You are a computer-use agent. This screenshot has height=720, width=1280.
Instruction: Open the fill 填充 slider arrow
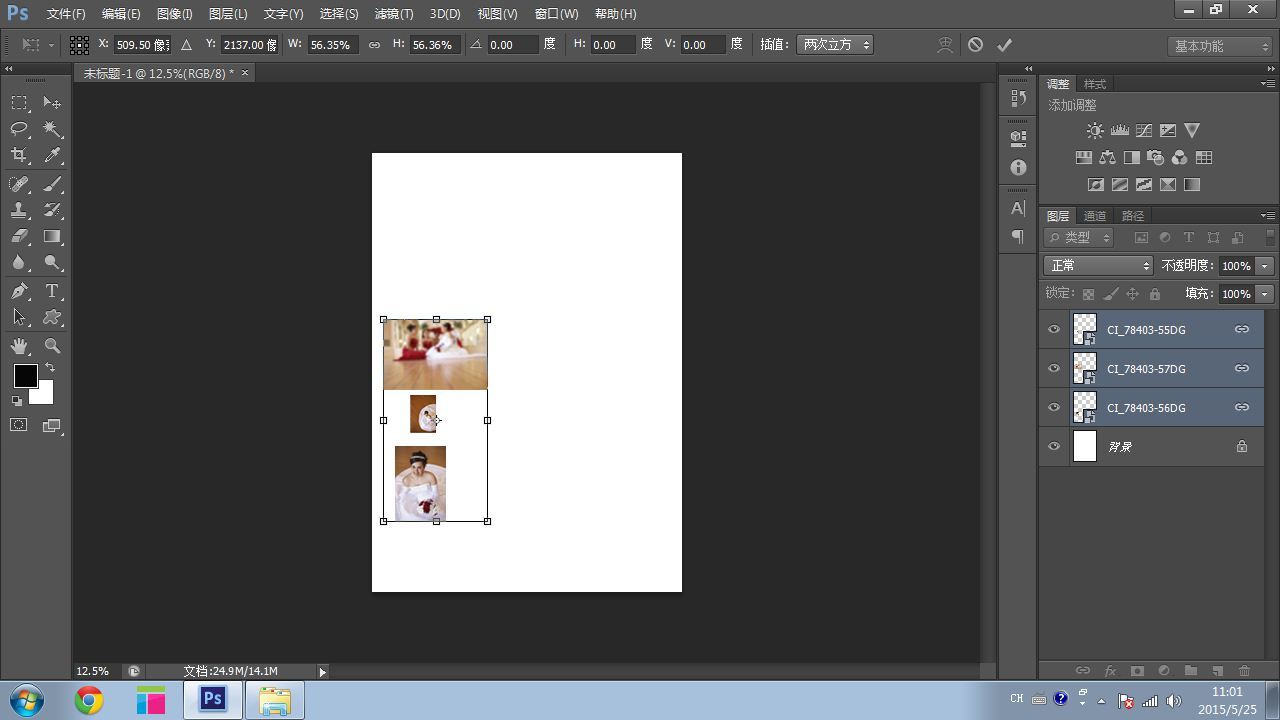point(1265,294)
